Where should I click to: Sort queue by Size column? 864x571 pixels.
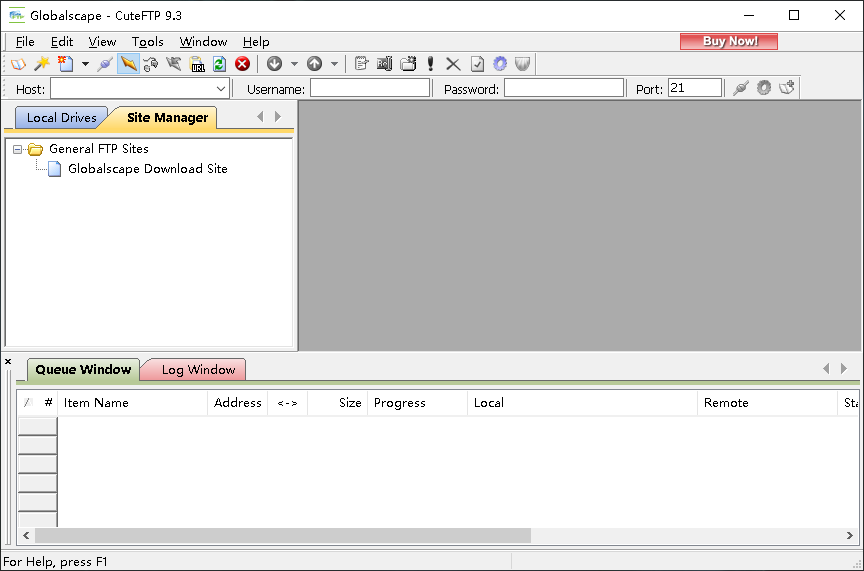(x=337, y=403)
